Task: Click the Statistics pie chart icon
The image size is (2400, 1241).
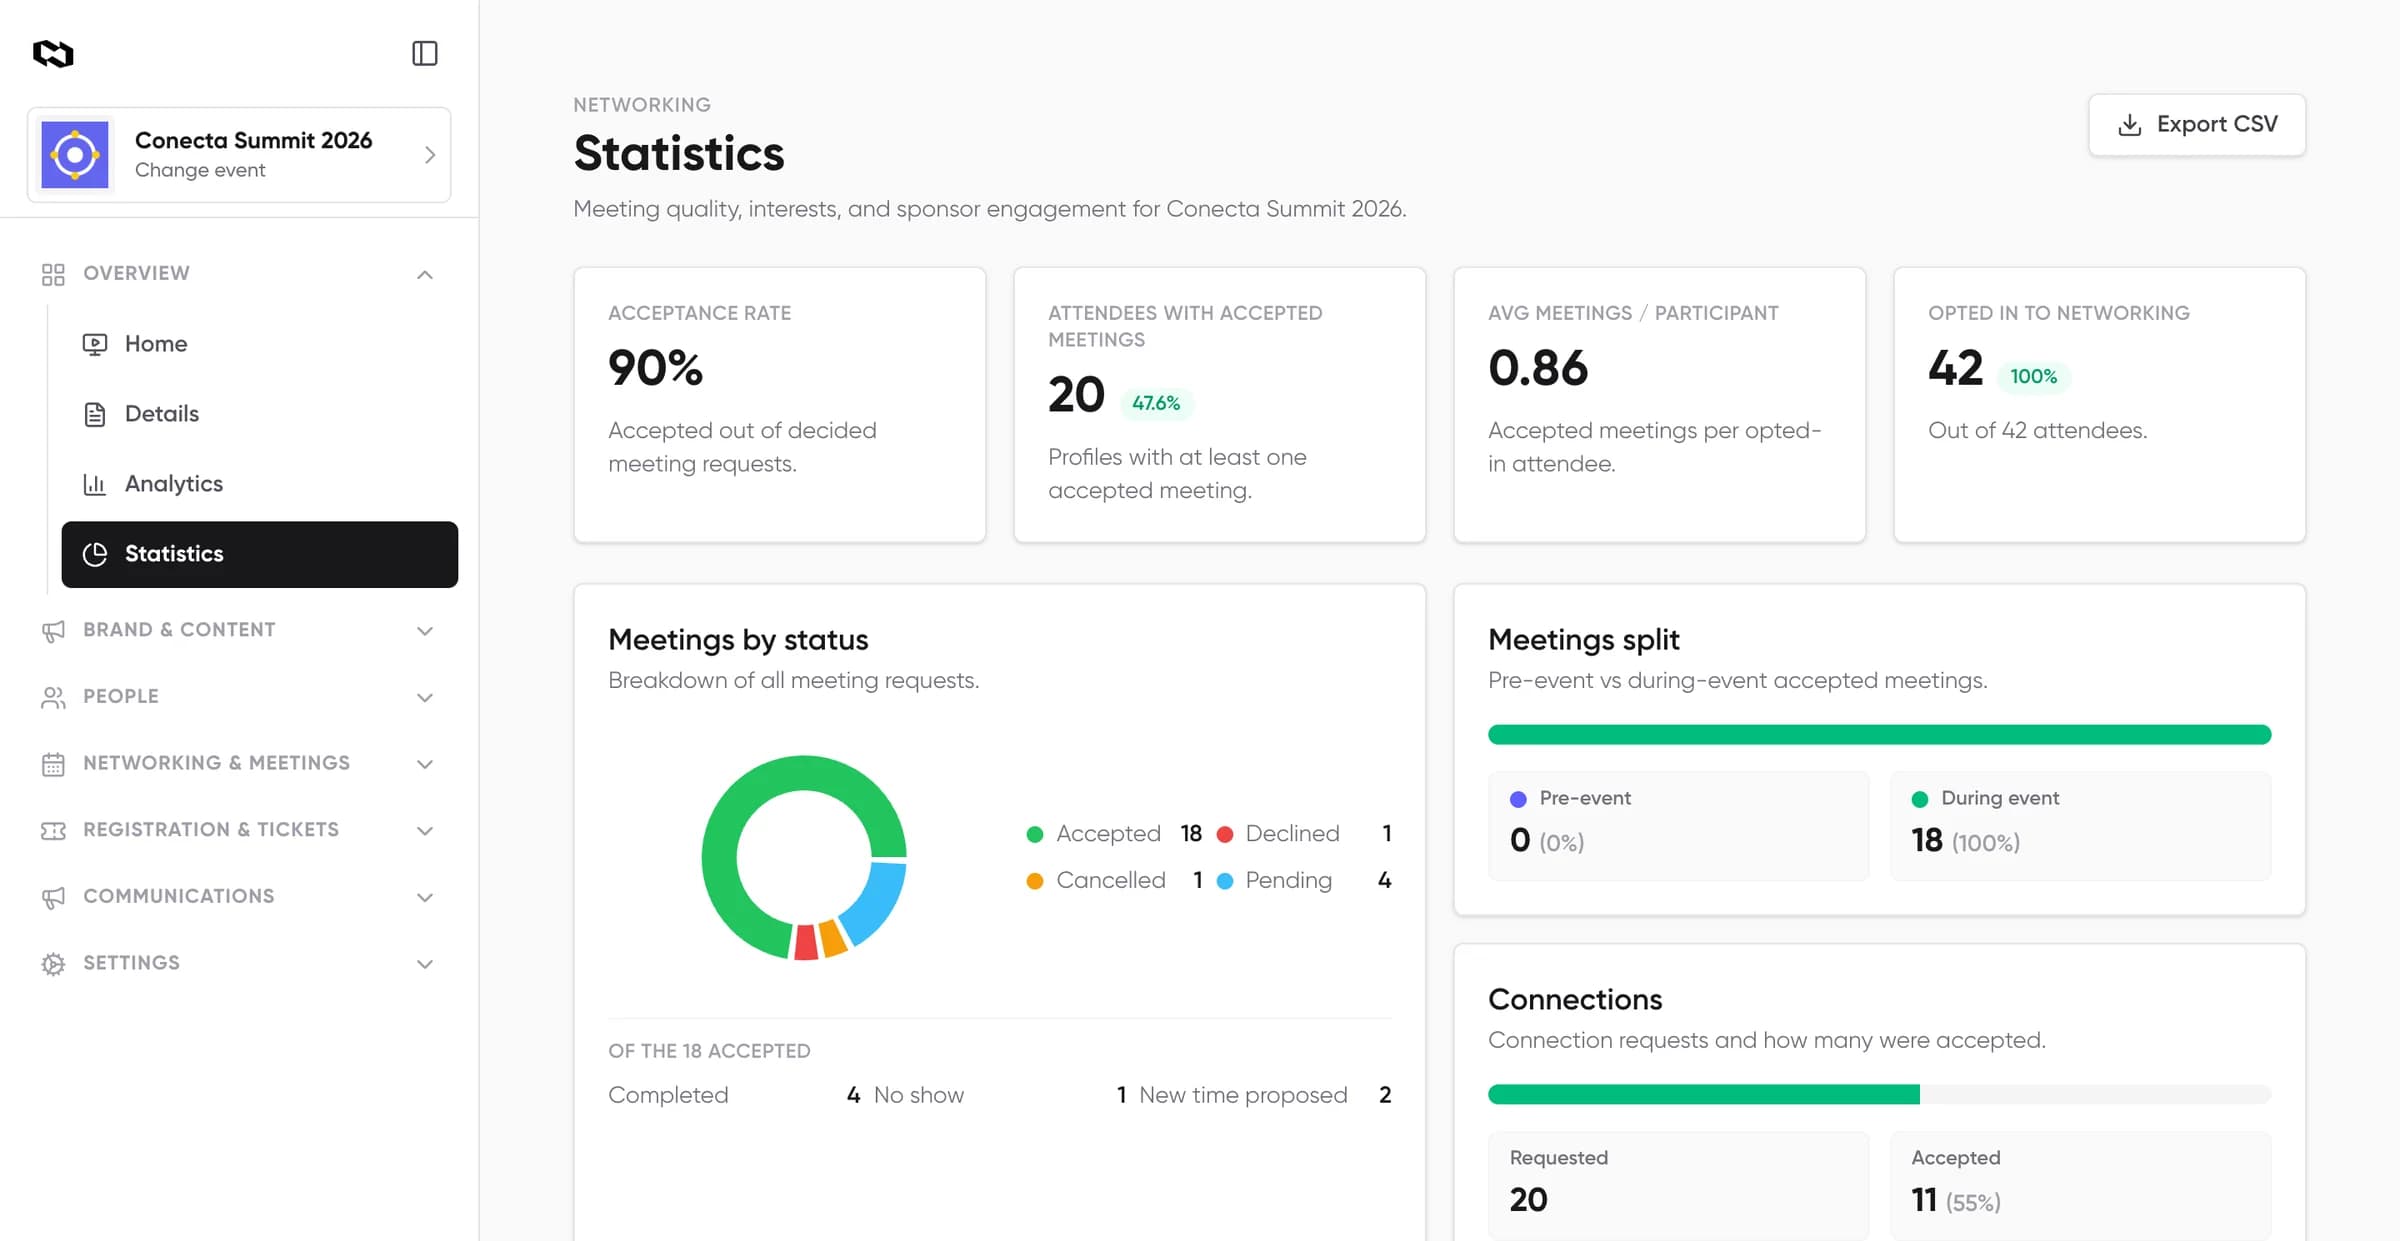Action: [95, 554]
